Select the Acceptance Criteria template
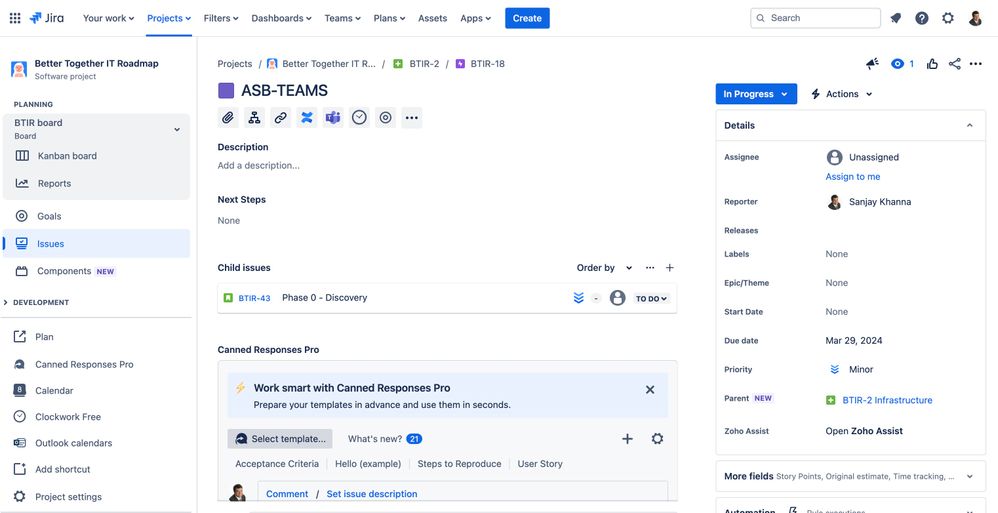Image resolution: width=998 pixels, height=513 pixels. [277, 464]
